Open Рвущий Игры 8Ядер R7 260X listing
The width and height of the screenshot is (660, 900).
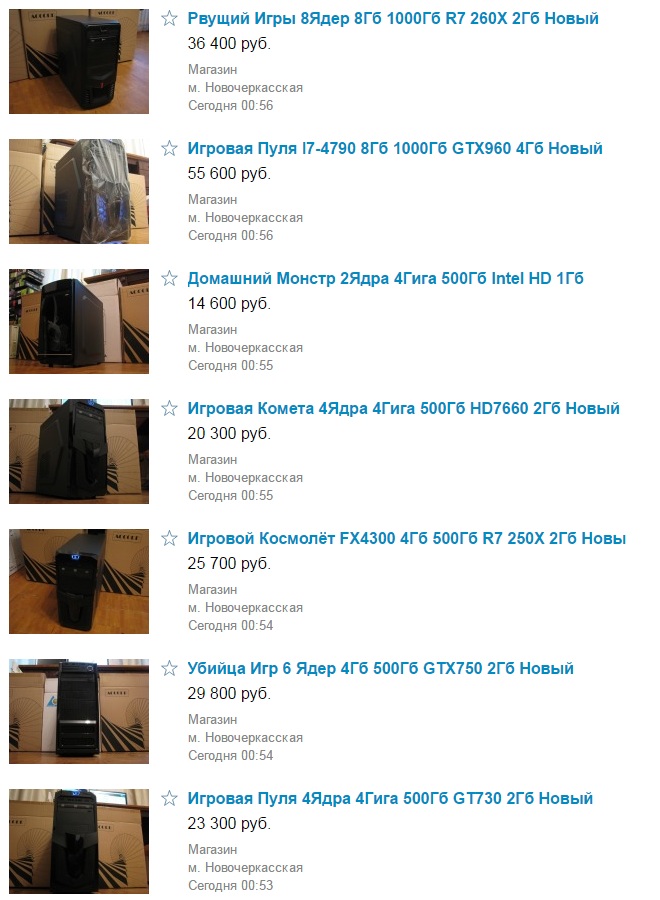coord(393,18)
